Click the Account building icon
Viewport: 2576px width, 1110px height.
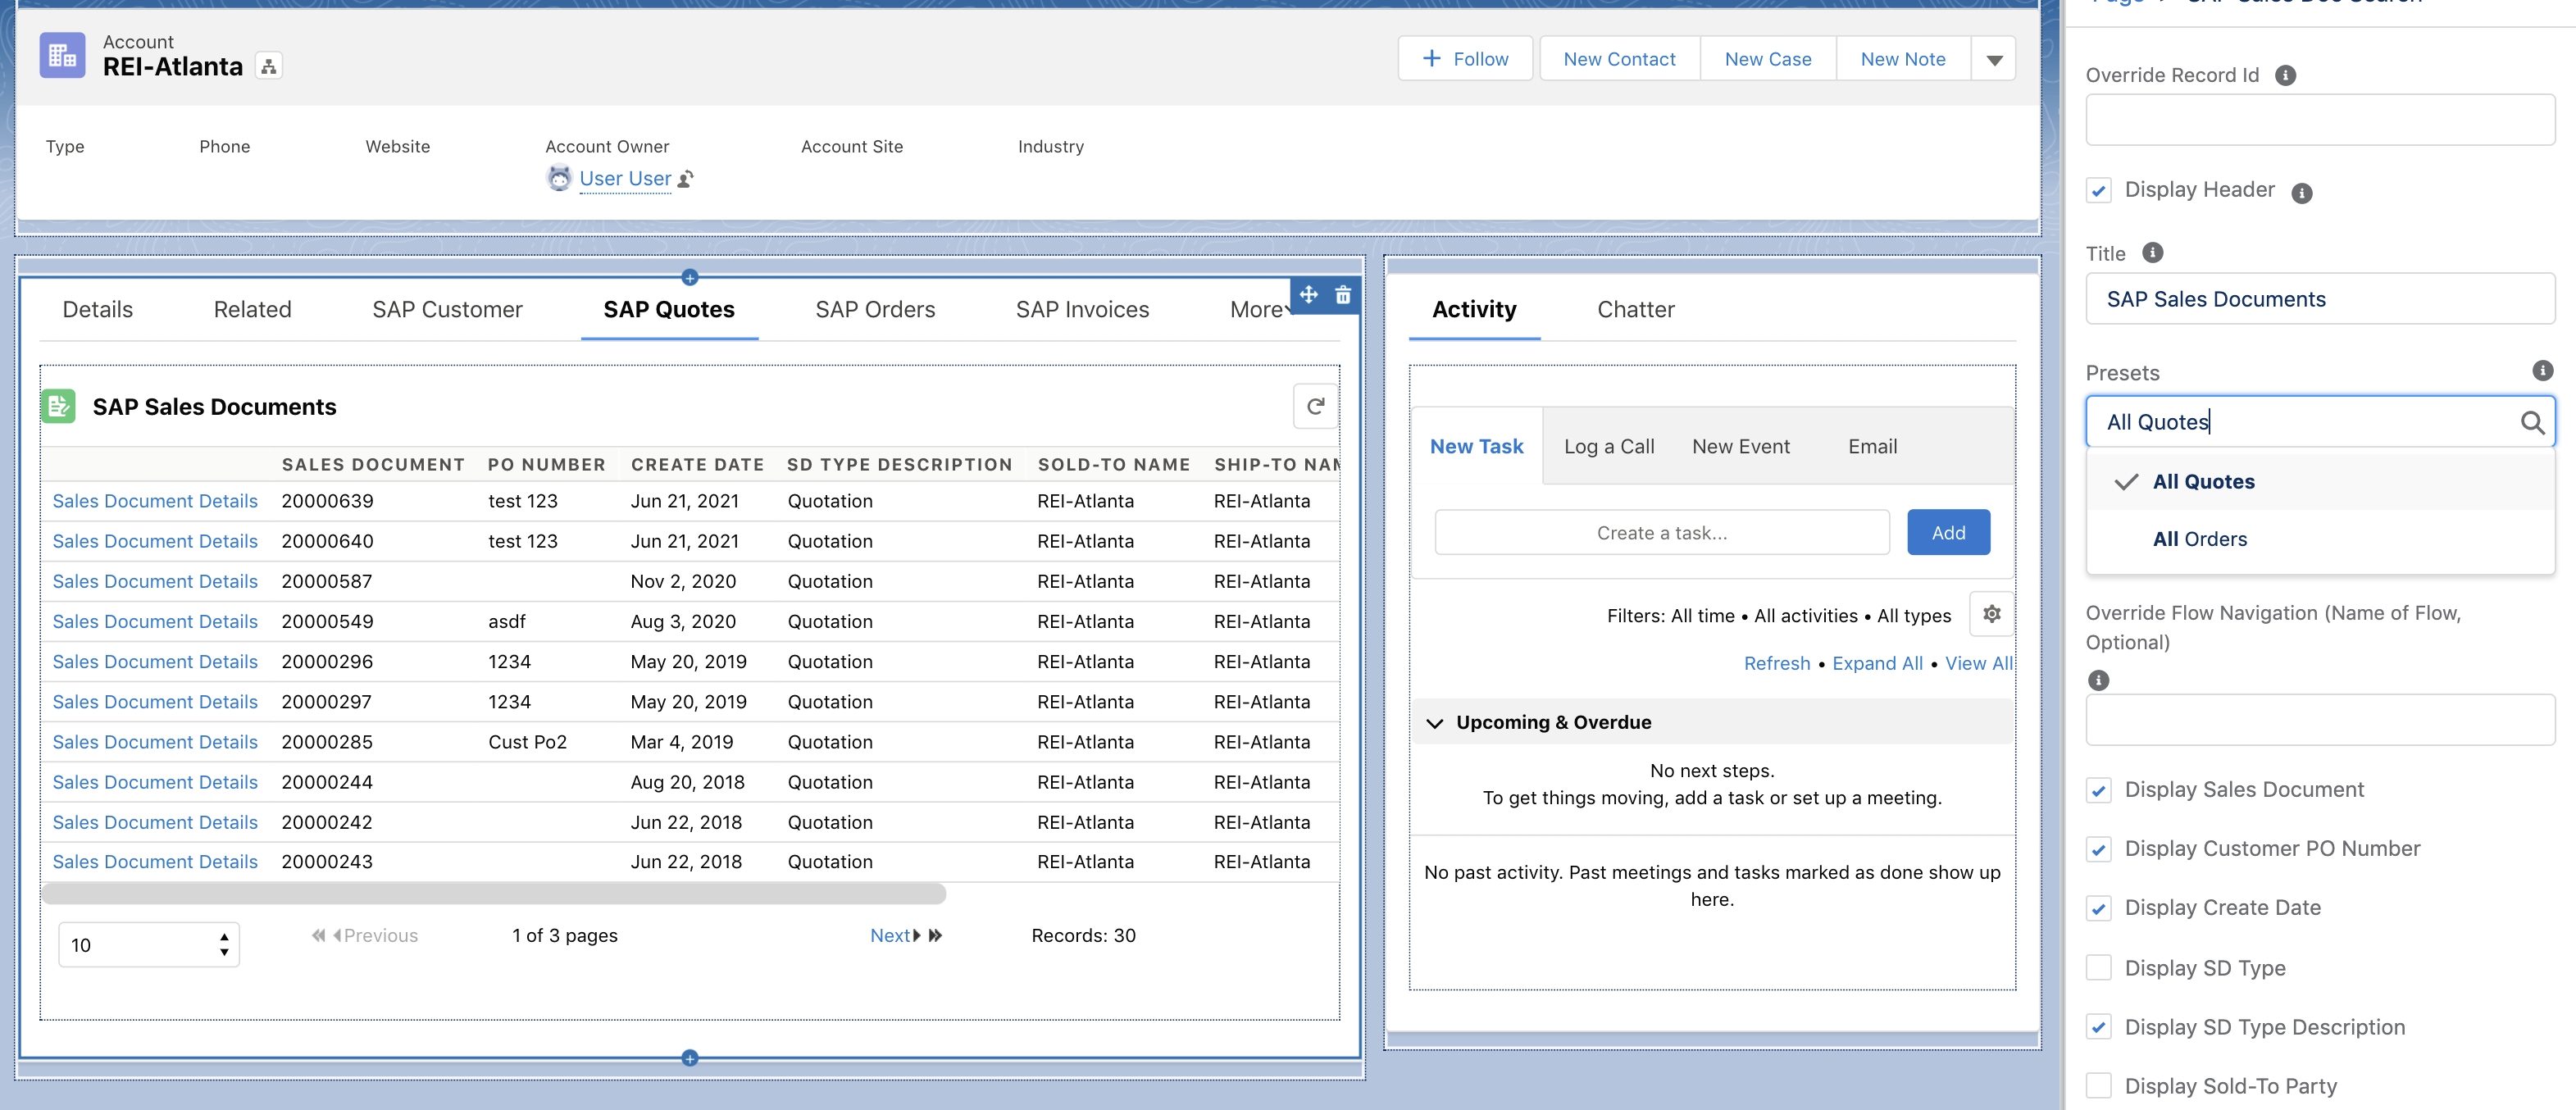[62, 56]
